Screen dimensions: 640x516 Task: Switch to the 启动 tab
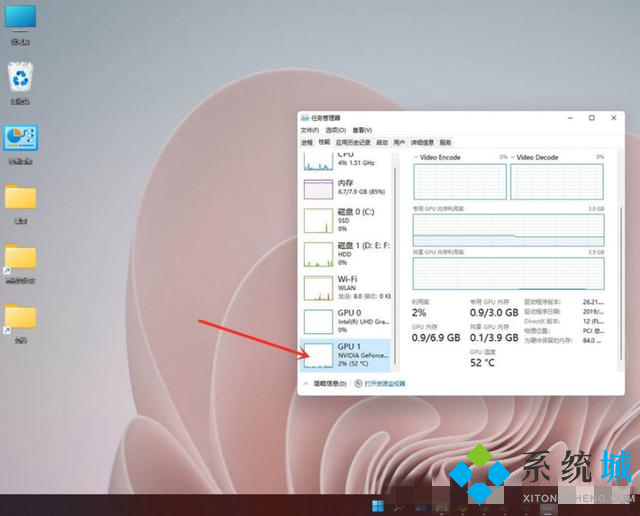coord(382,142)
